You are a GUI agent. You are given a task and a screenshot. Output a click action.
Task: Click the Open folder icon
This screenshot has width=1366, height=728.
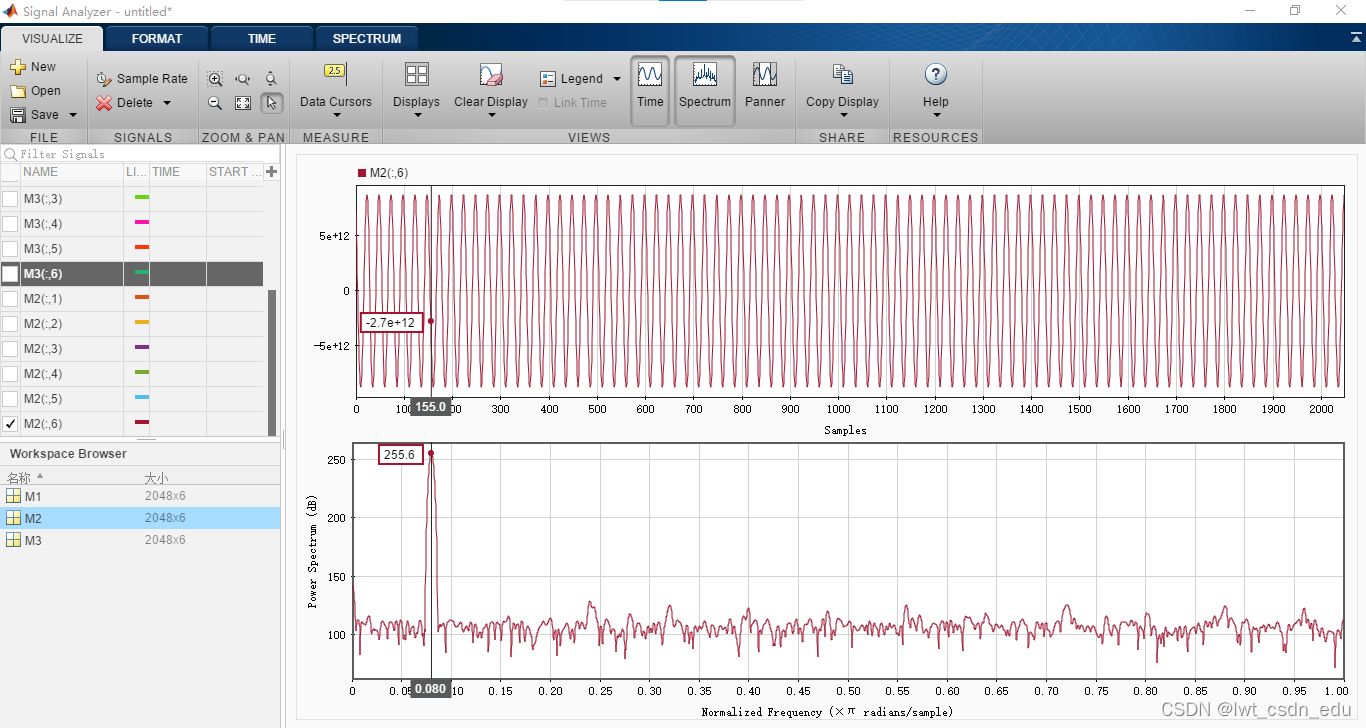pos(17,91)
